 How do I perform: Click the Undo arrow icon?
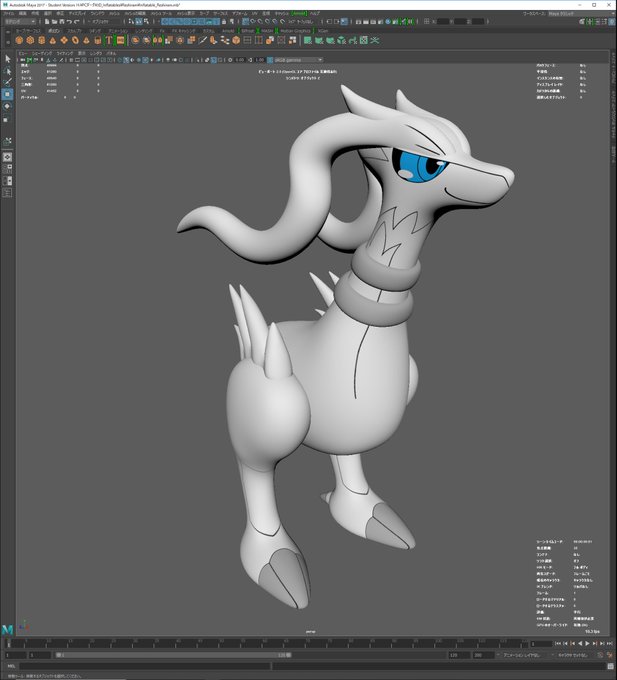[x=69, y=21]
